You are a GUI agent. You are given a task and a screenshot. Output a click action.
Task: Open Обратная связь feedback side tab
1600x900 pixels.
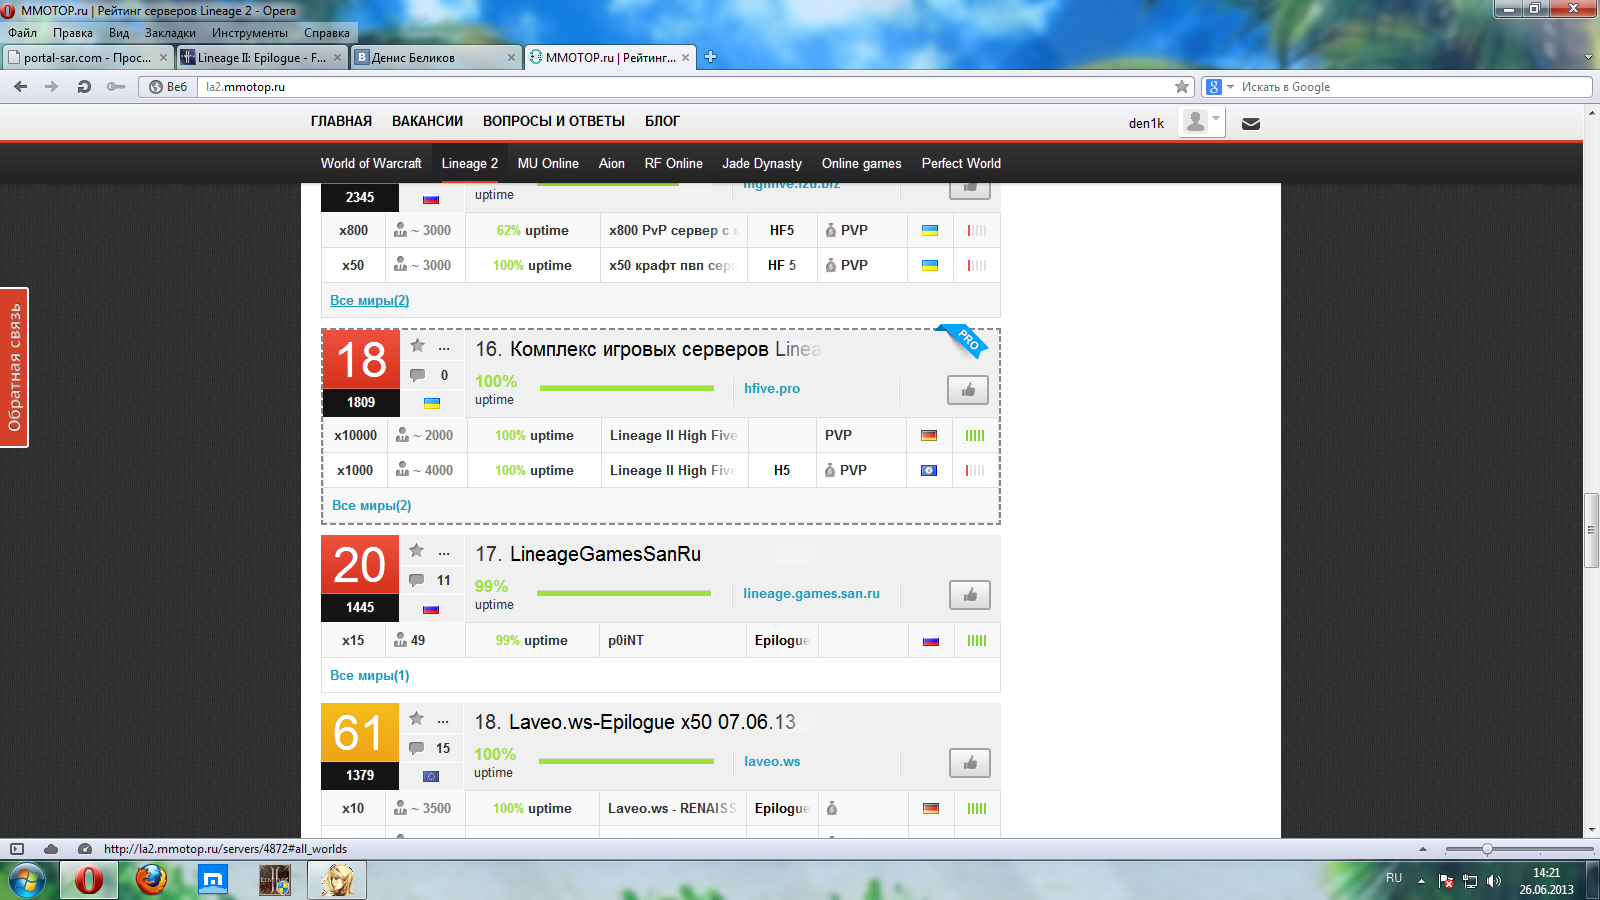(14, 367)
